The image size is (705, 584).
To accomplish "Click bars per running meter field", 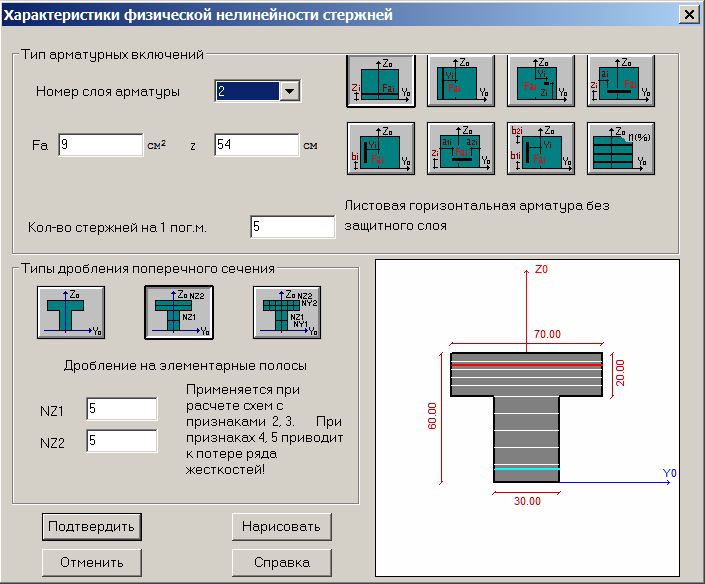I will pos(293,227).
